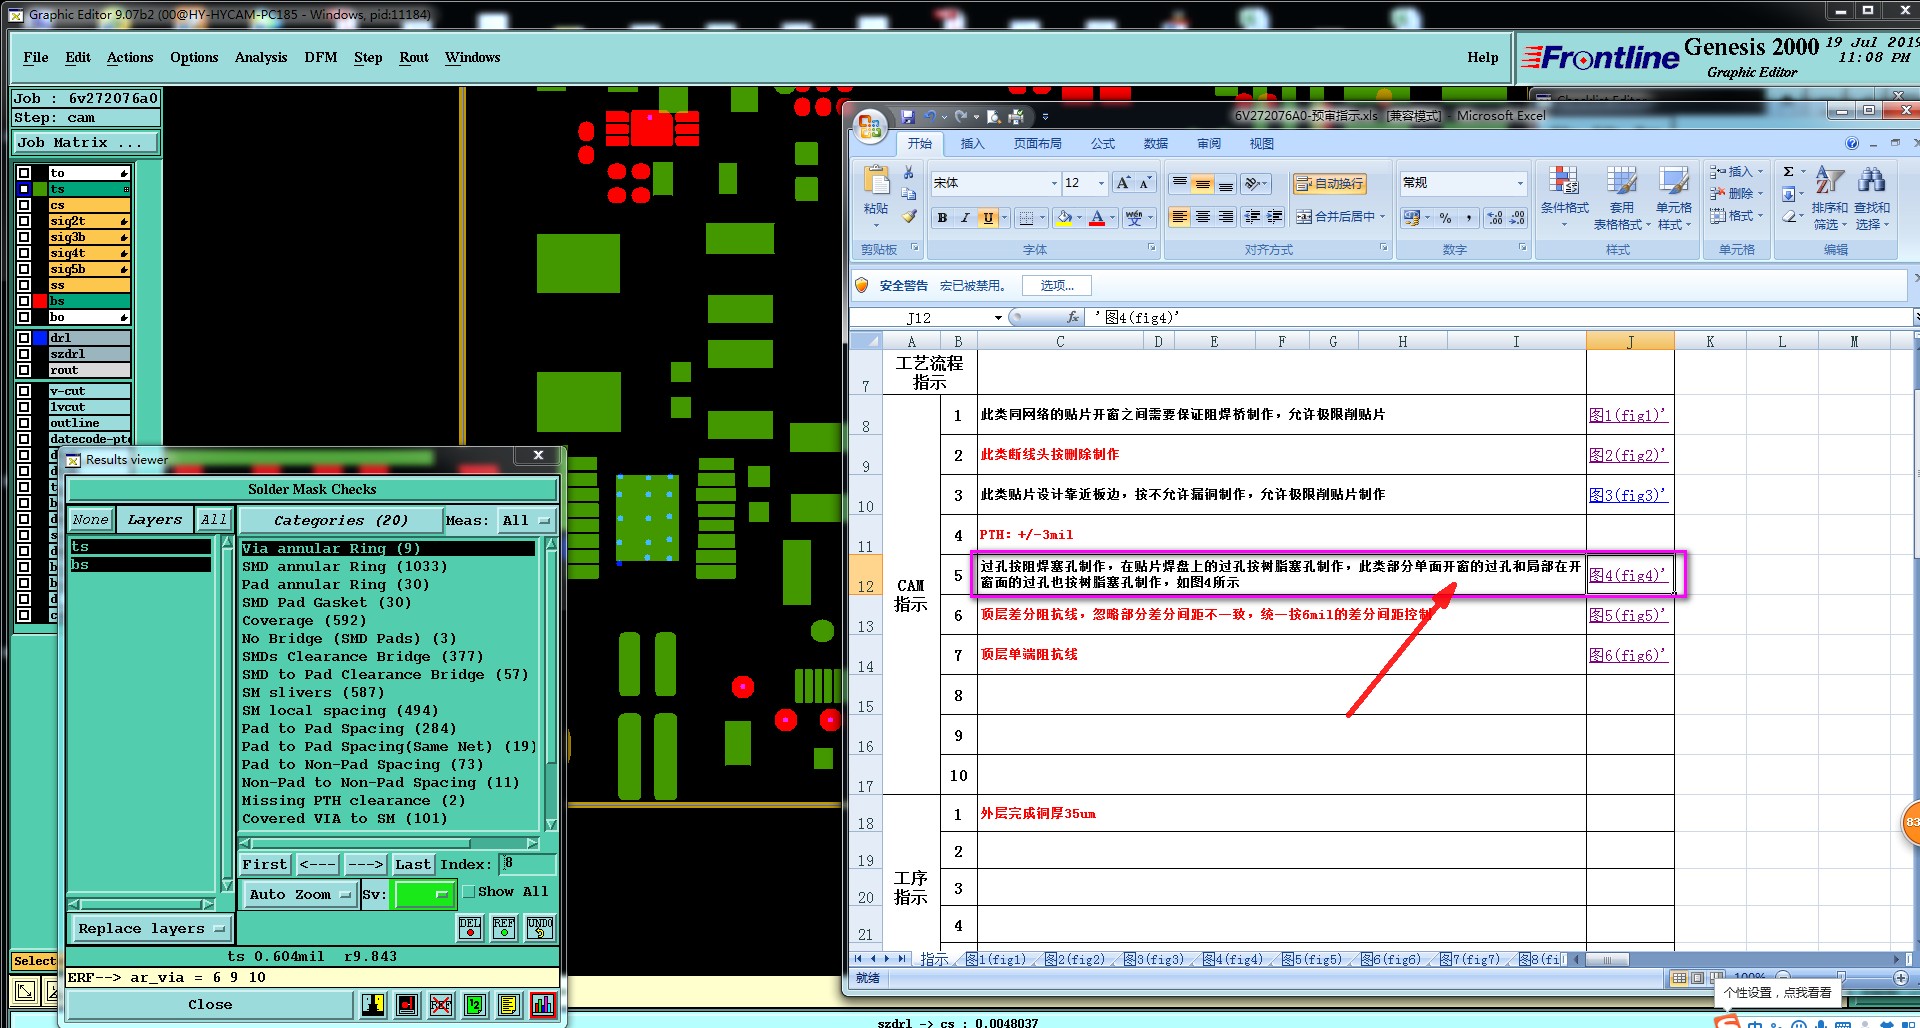
Task: Click the Insert Function fx icon in formula bar
Action: (1073, 317)
